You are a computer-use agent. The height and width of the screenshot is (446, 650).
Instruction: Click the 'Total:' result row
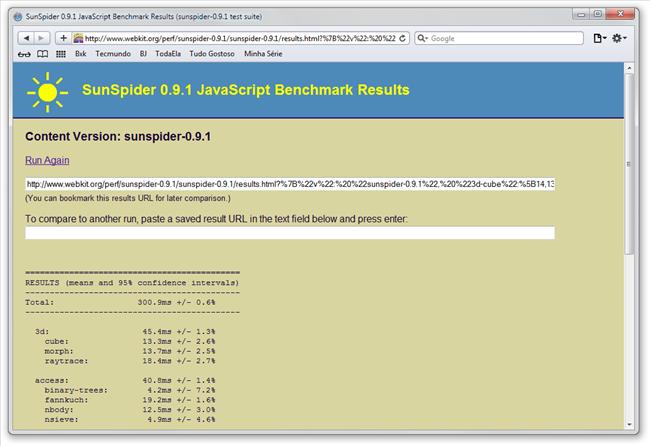click(120, 303)
